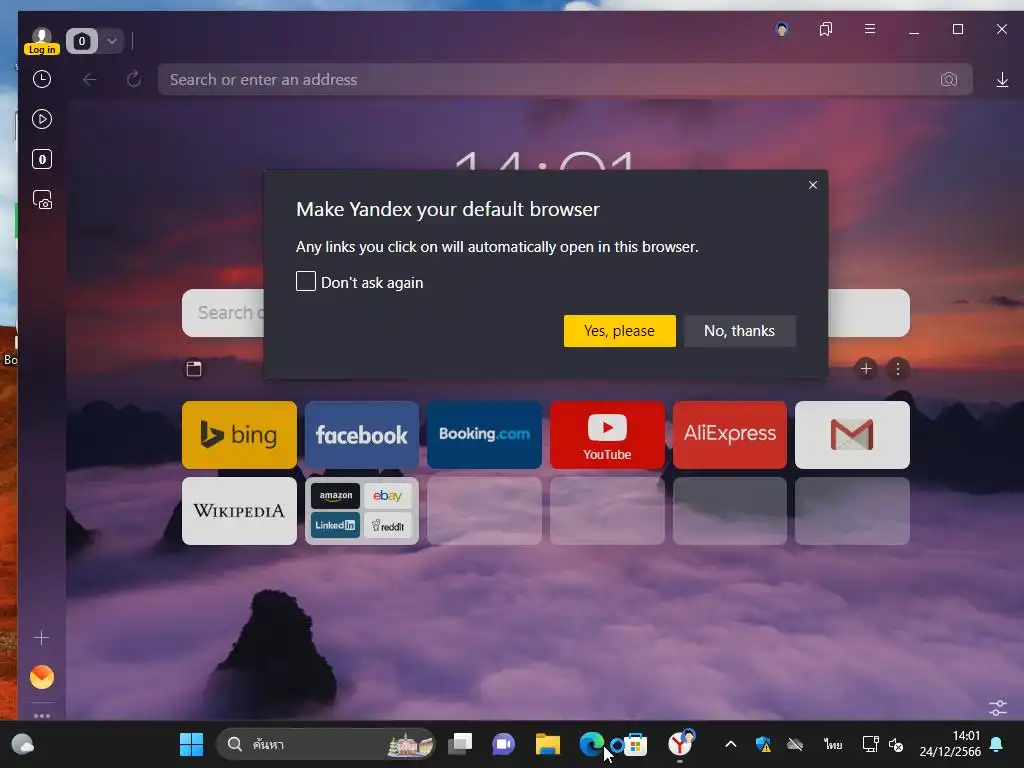Click the Log in profile icon

pyautogui.click(x=42, y=40)
